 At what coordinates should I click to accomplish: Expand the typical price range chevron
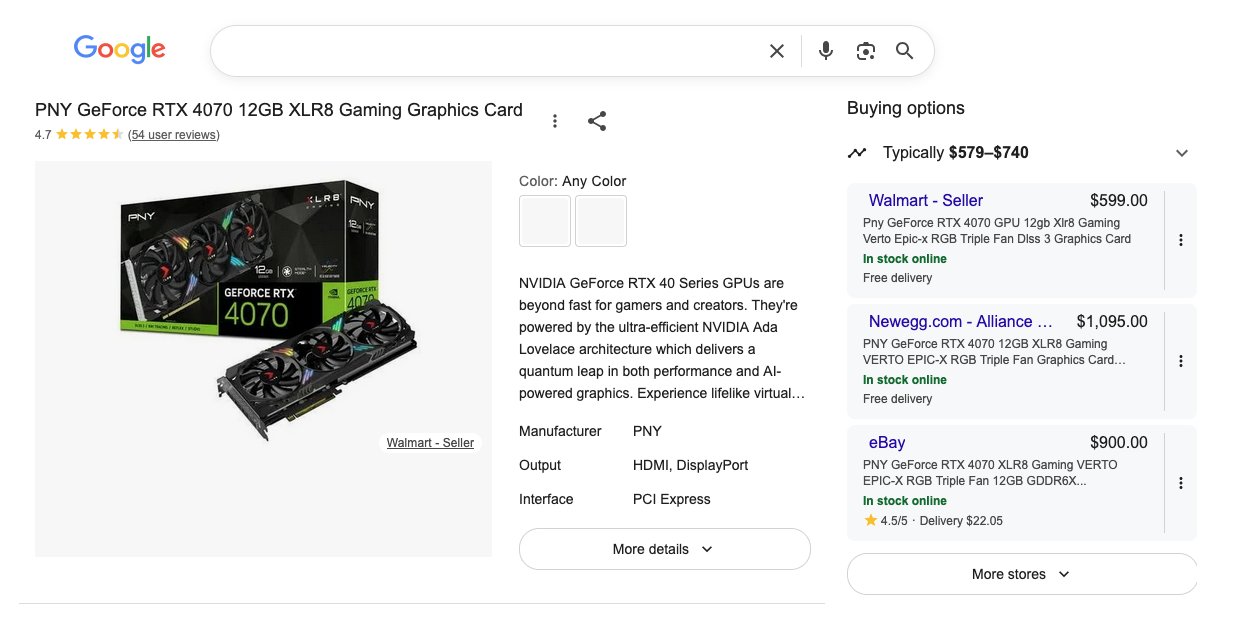coord(1181,153)
